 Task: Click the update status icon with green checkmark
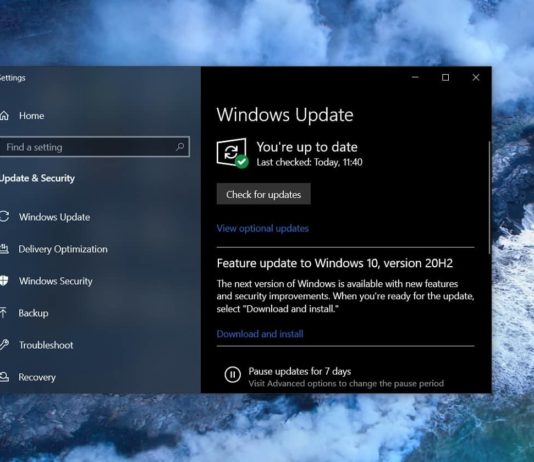coord(232,153)
